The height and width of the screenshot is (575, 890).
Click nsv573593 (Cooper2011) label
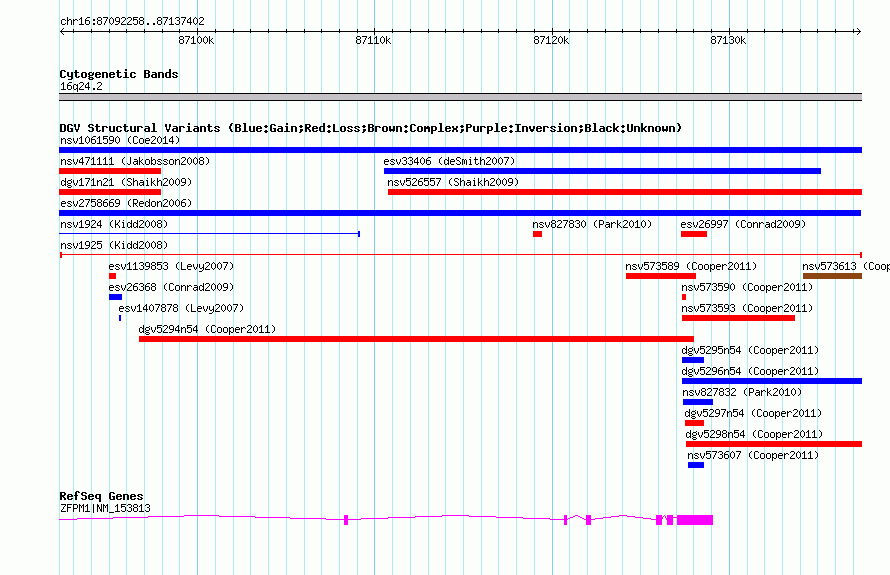click(x=747, y=308)
